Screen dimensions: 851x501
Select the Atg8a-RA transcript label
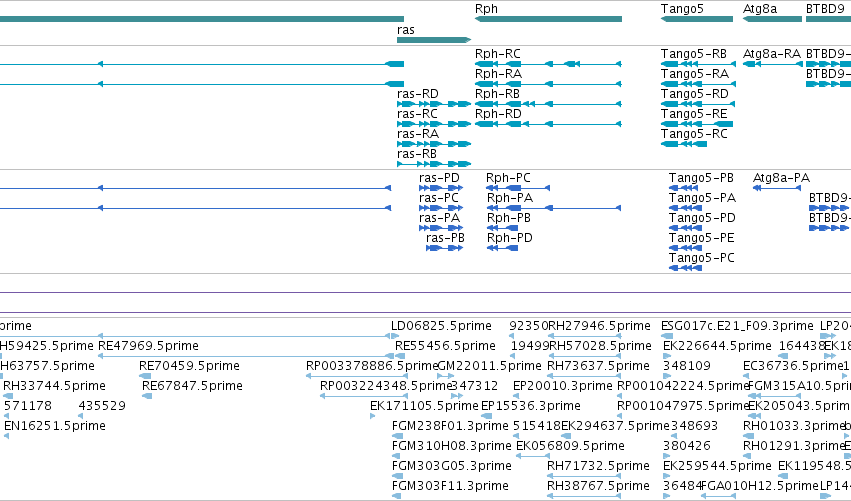pos(772,54)
